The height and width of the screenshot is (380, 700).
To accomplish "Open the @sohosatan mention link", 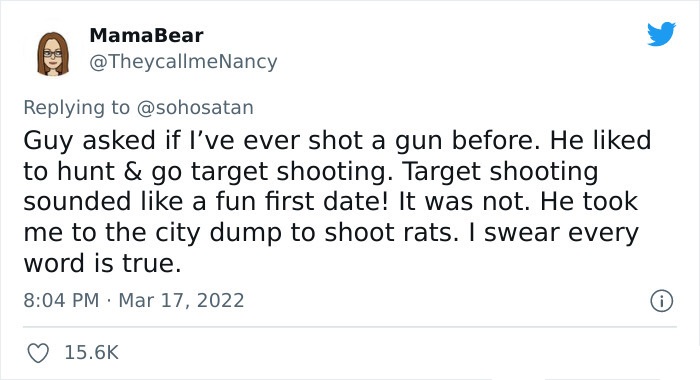I will coord(195,108).
